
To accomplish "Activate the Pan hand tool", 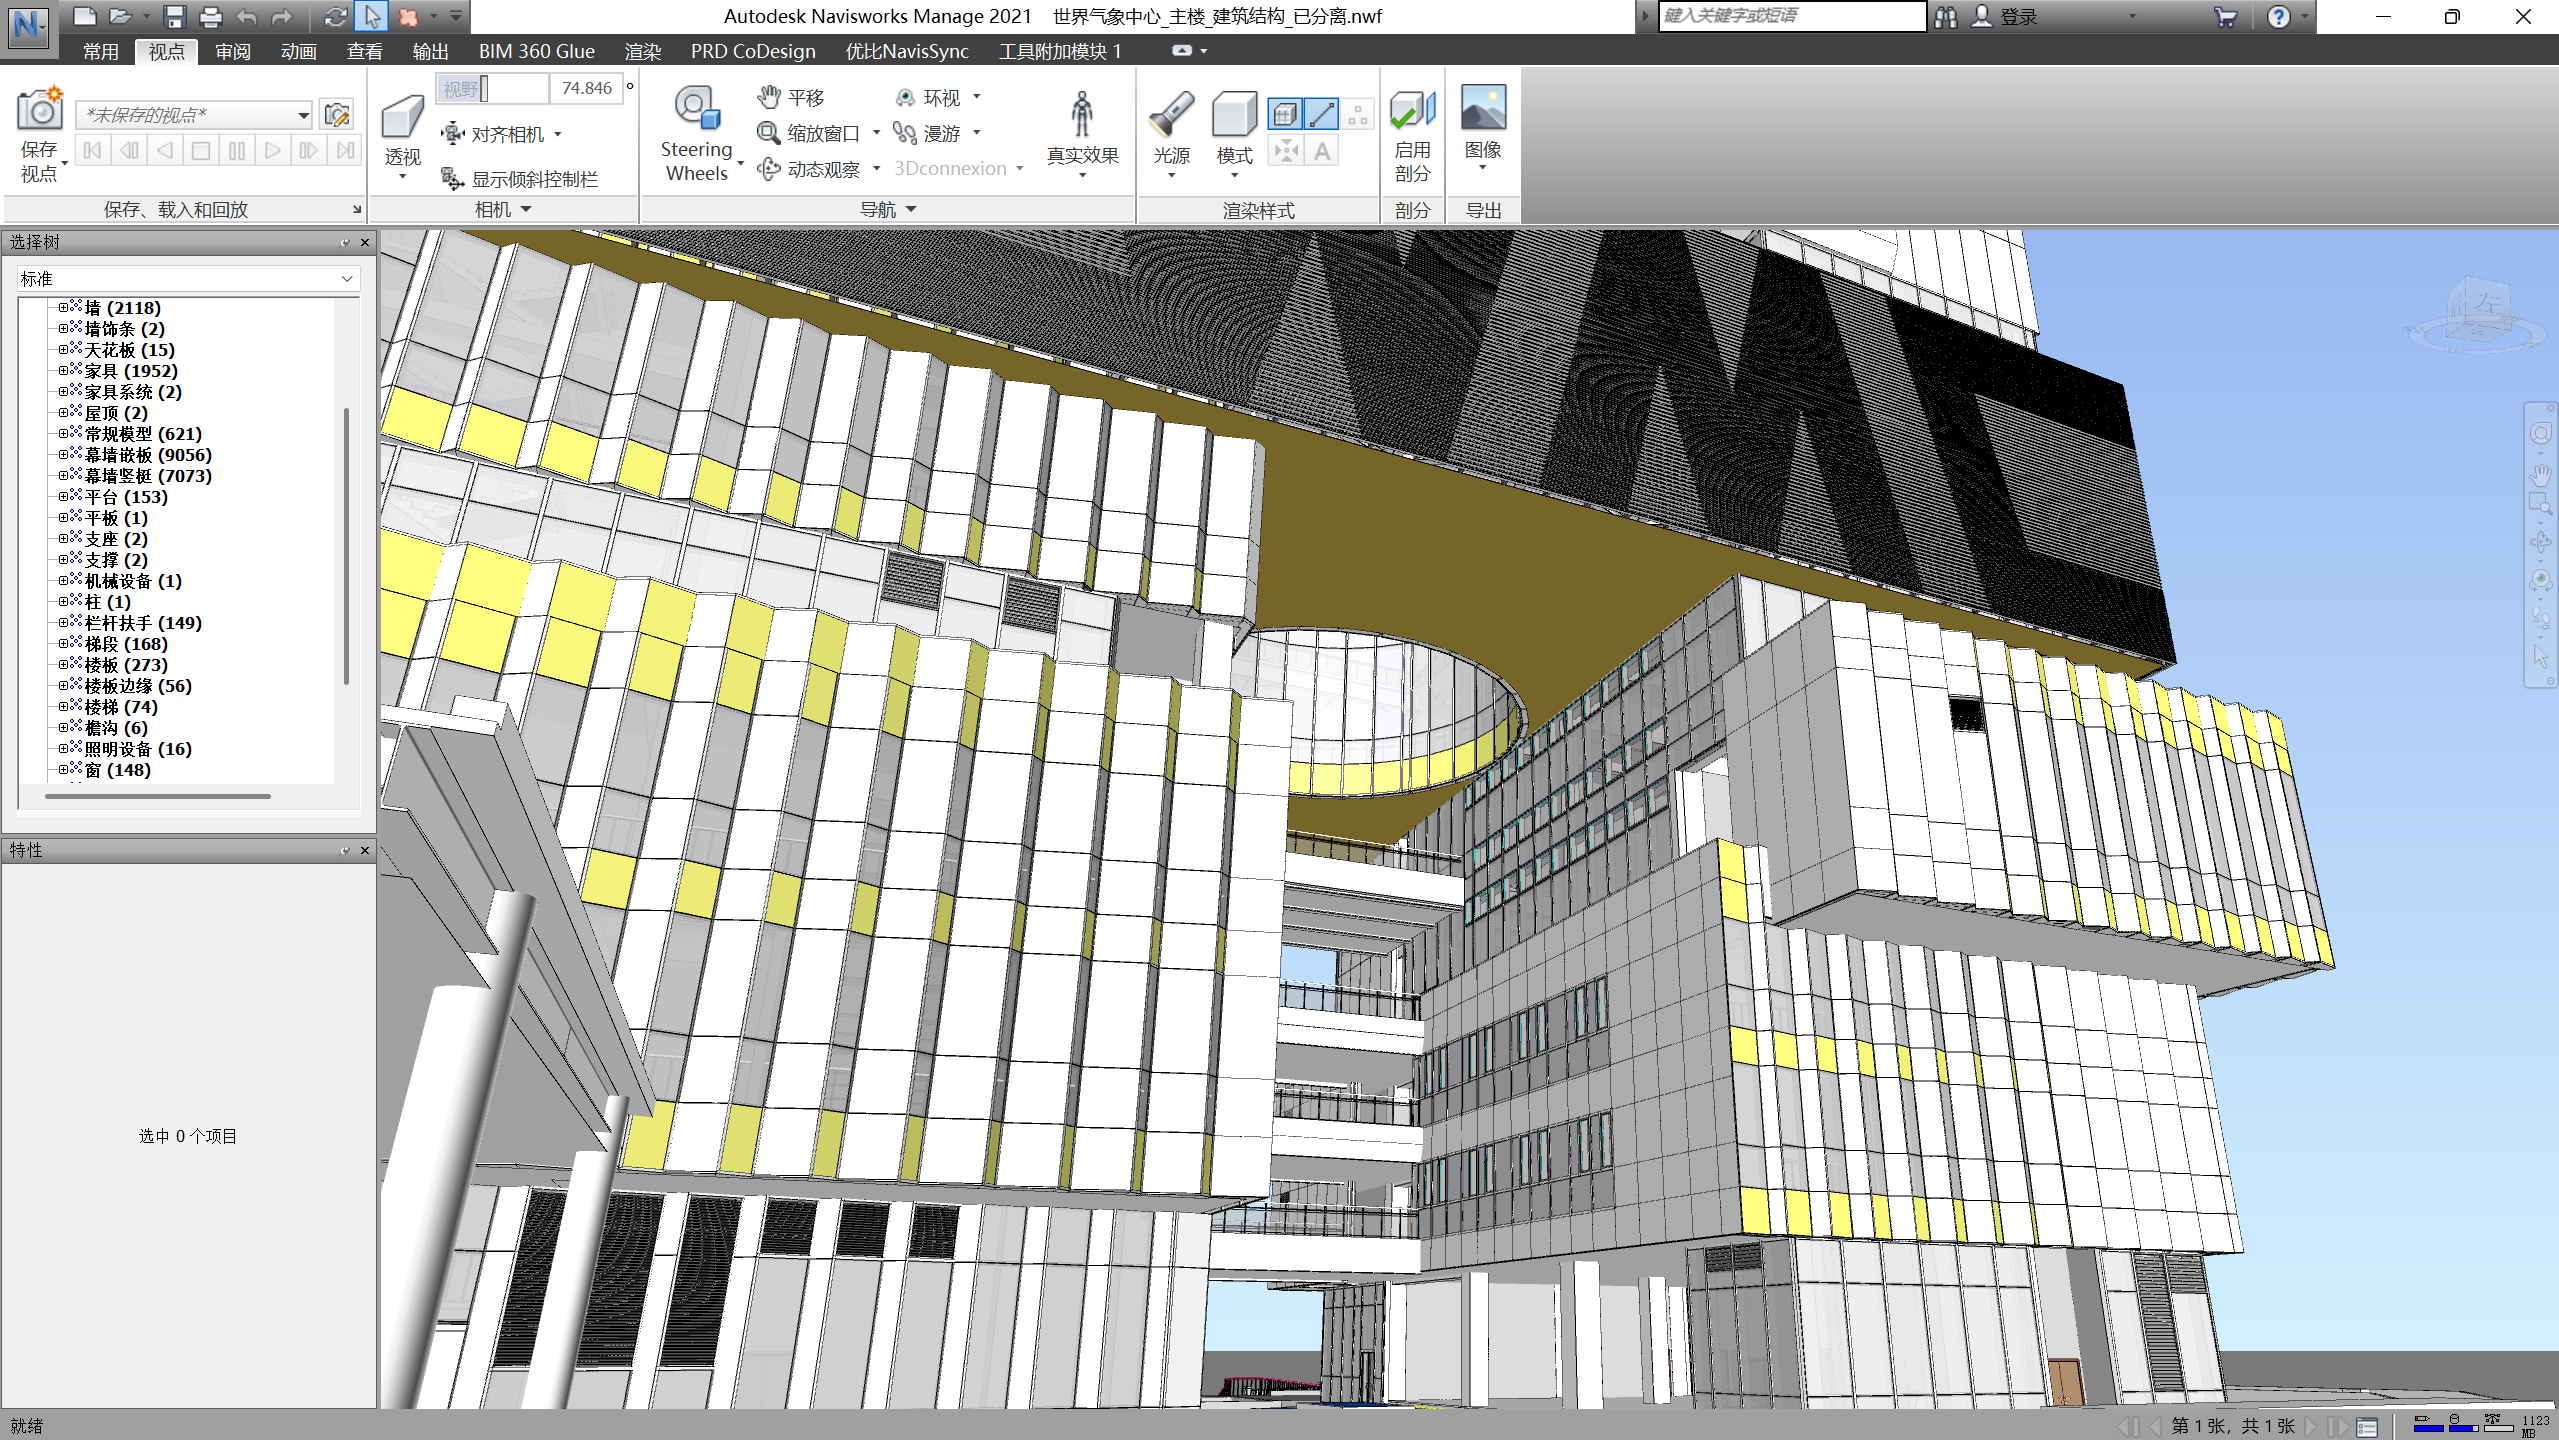I will pos(769,97).
